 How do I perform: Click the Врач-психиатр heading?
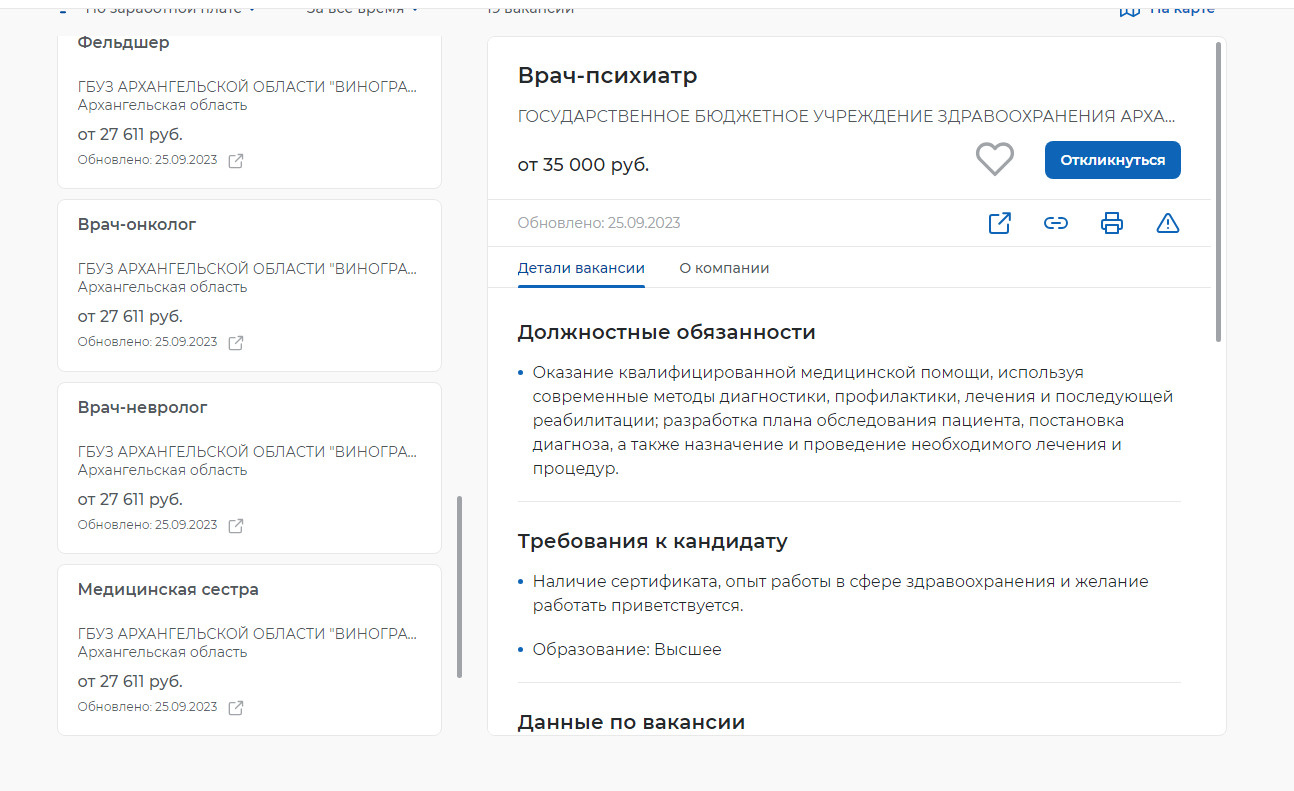pos(608,75)
